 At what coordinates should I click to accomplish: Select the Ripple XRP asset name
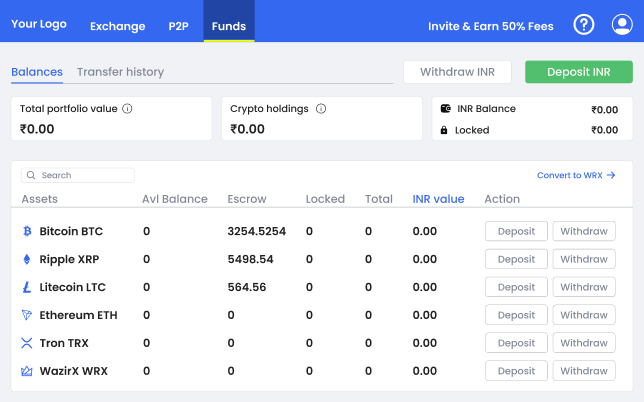(69, 260)
